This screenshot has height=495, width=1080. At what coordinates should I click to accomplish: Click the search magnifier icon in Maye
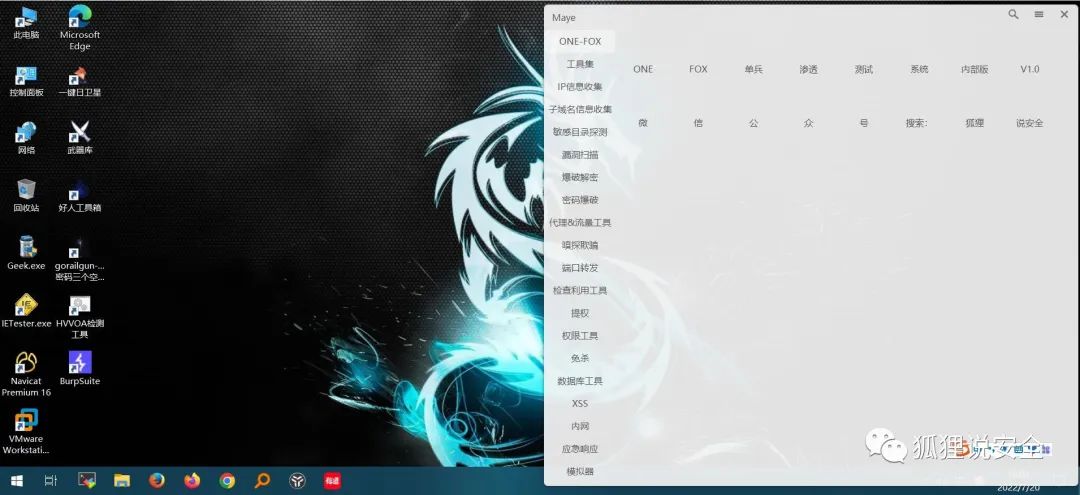pos(1013,14)
